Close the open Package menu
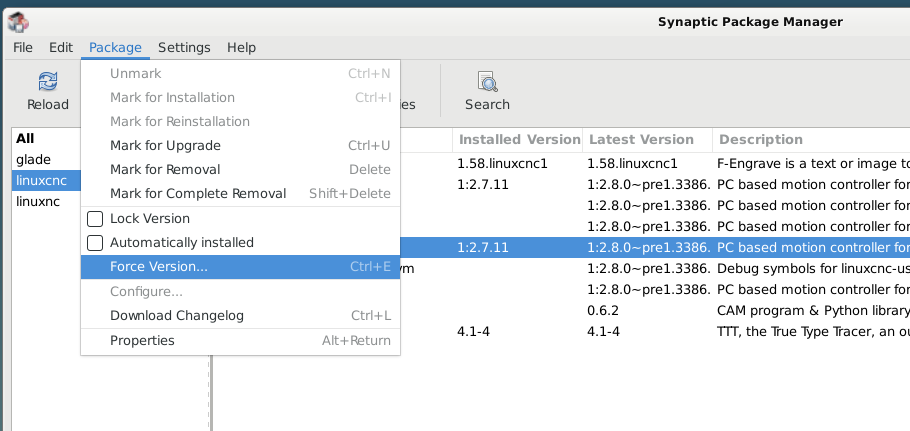The image size is (910, 431). tap(115, 48)
